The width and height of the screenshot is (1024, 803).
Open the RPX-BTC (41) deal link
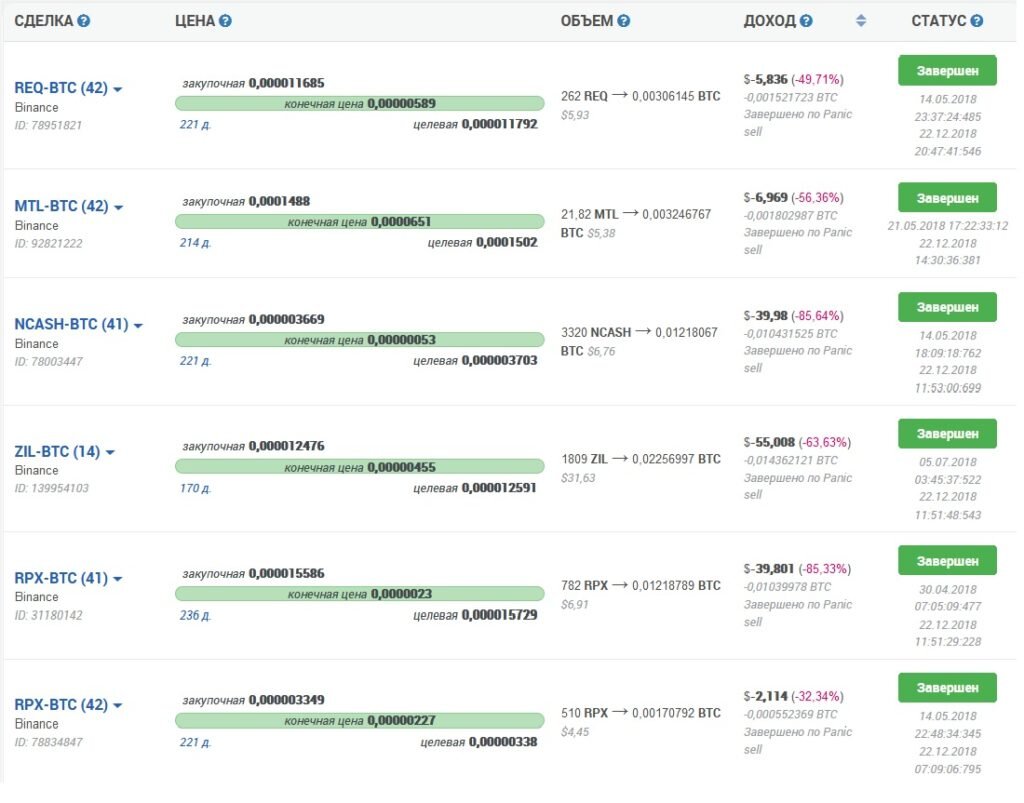click(61, 578)
